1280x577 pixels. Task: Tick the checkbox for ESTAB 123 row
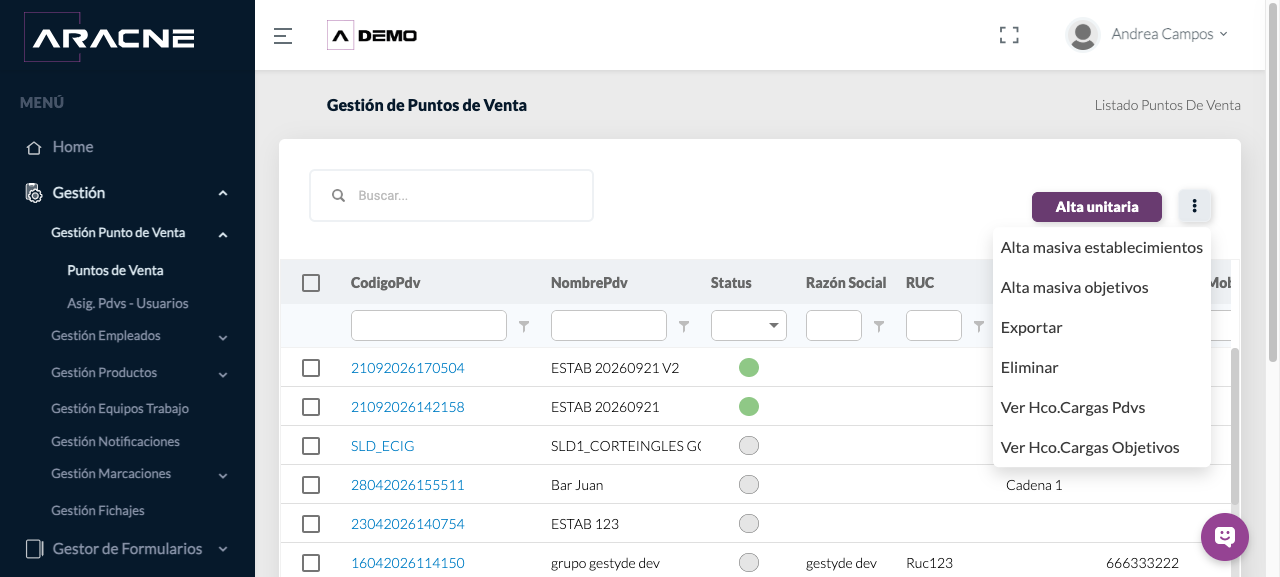pyautogui.click(x=311, y=524)
